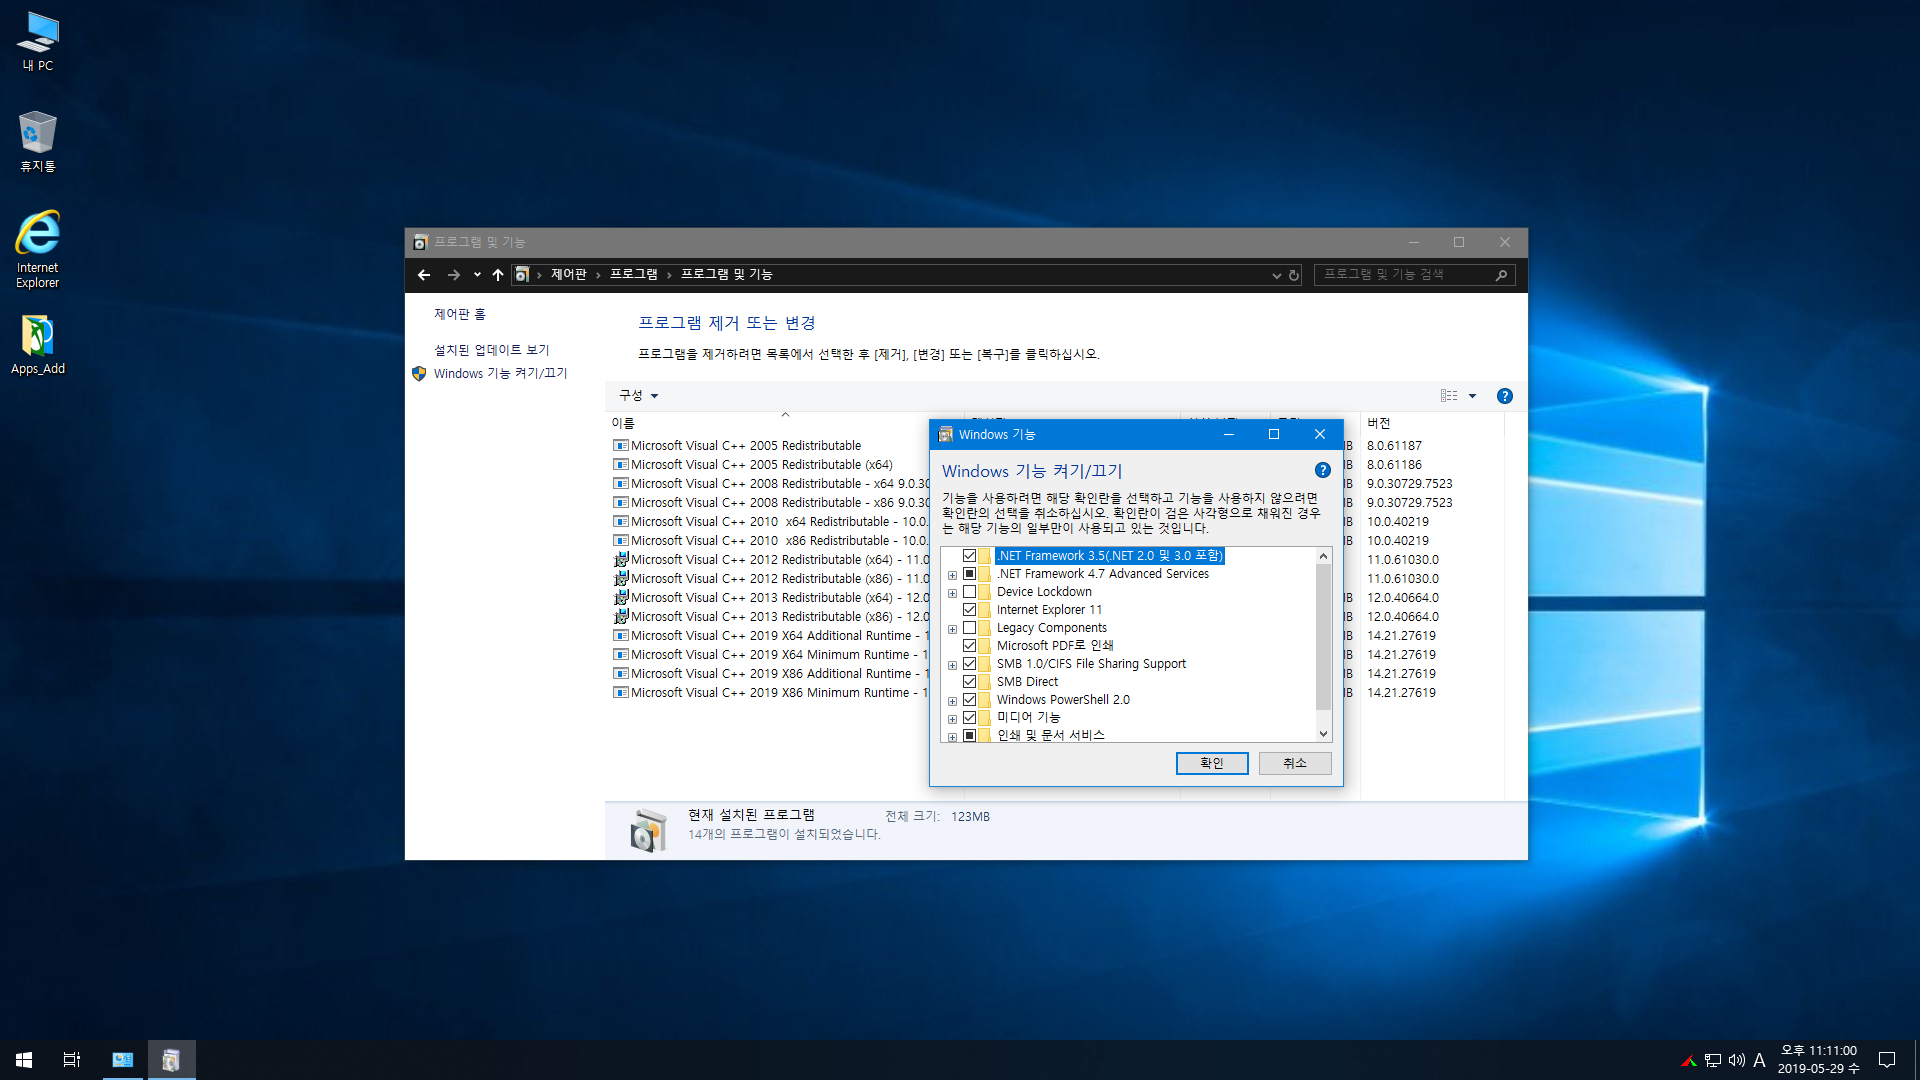The image size is (1920, 1080).
Task: Open the notification center icon
Action: (1887, 1059)
